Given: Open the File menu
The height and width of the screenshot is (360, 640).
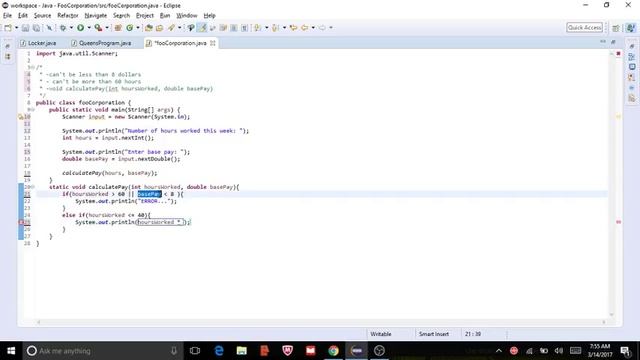Looking at the screenshot, I should point(7,16).
